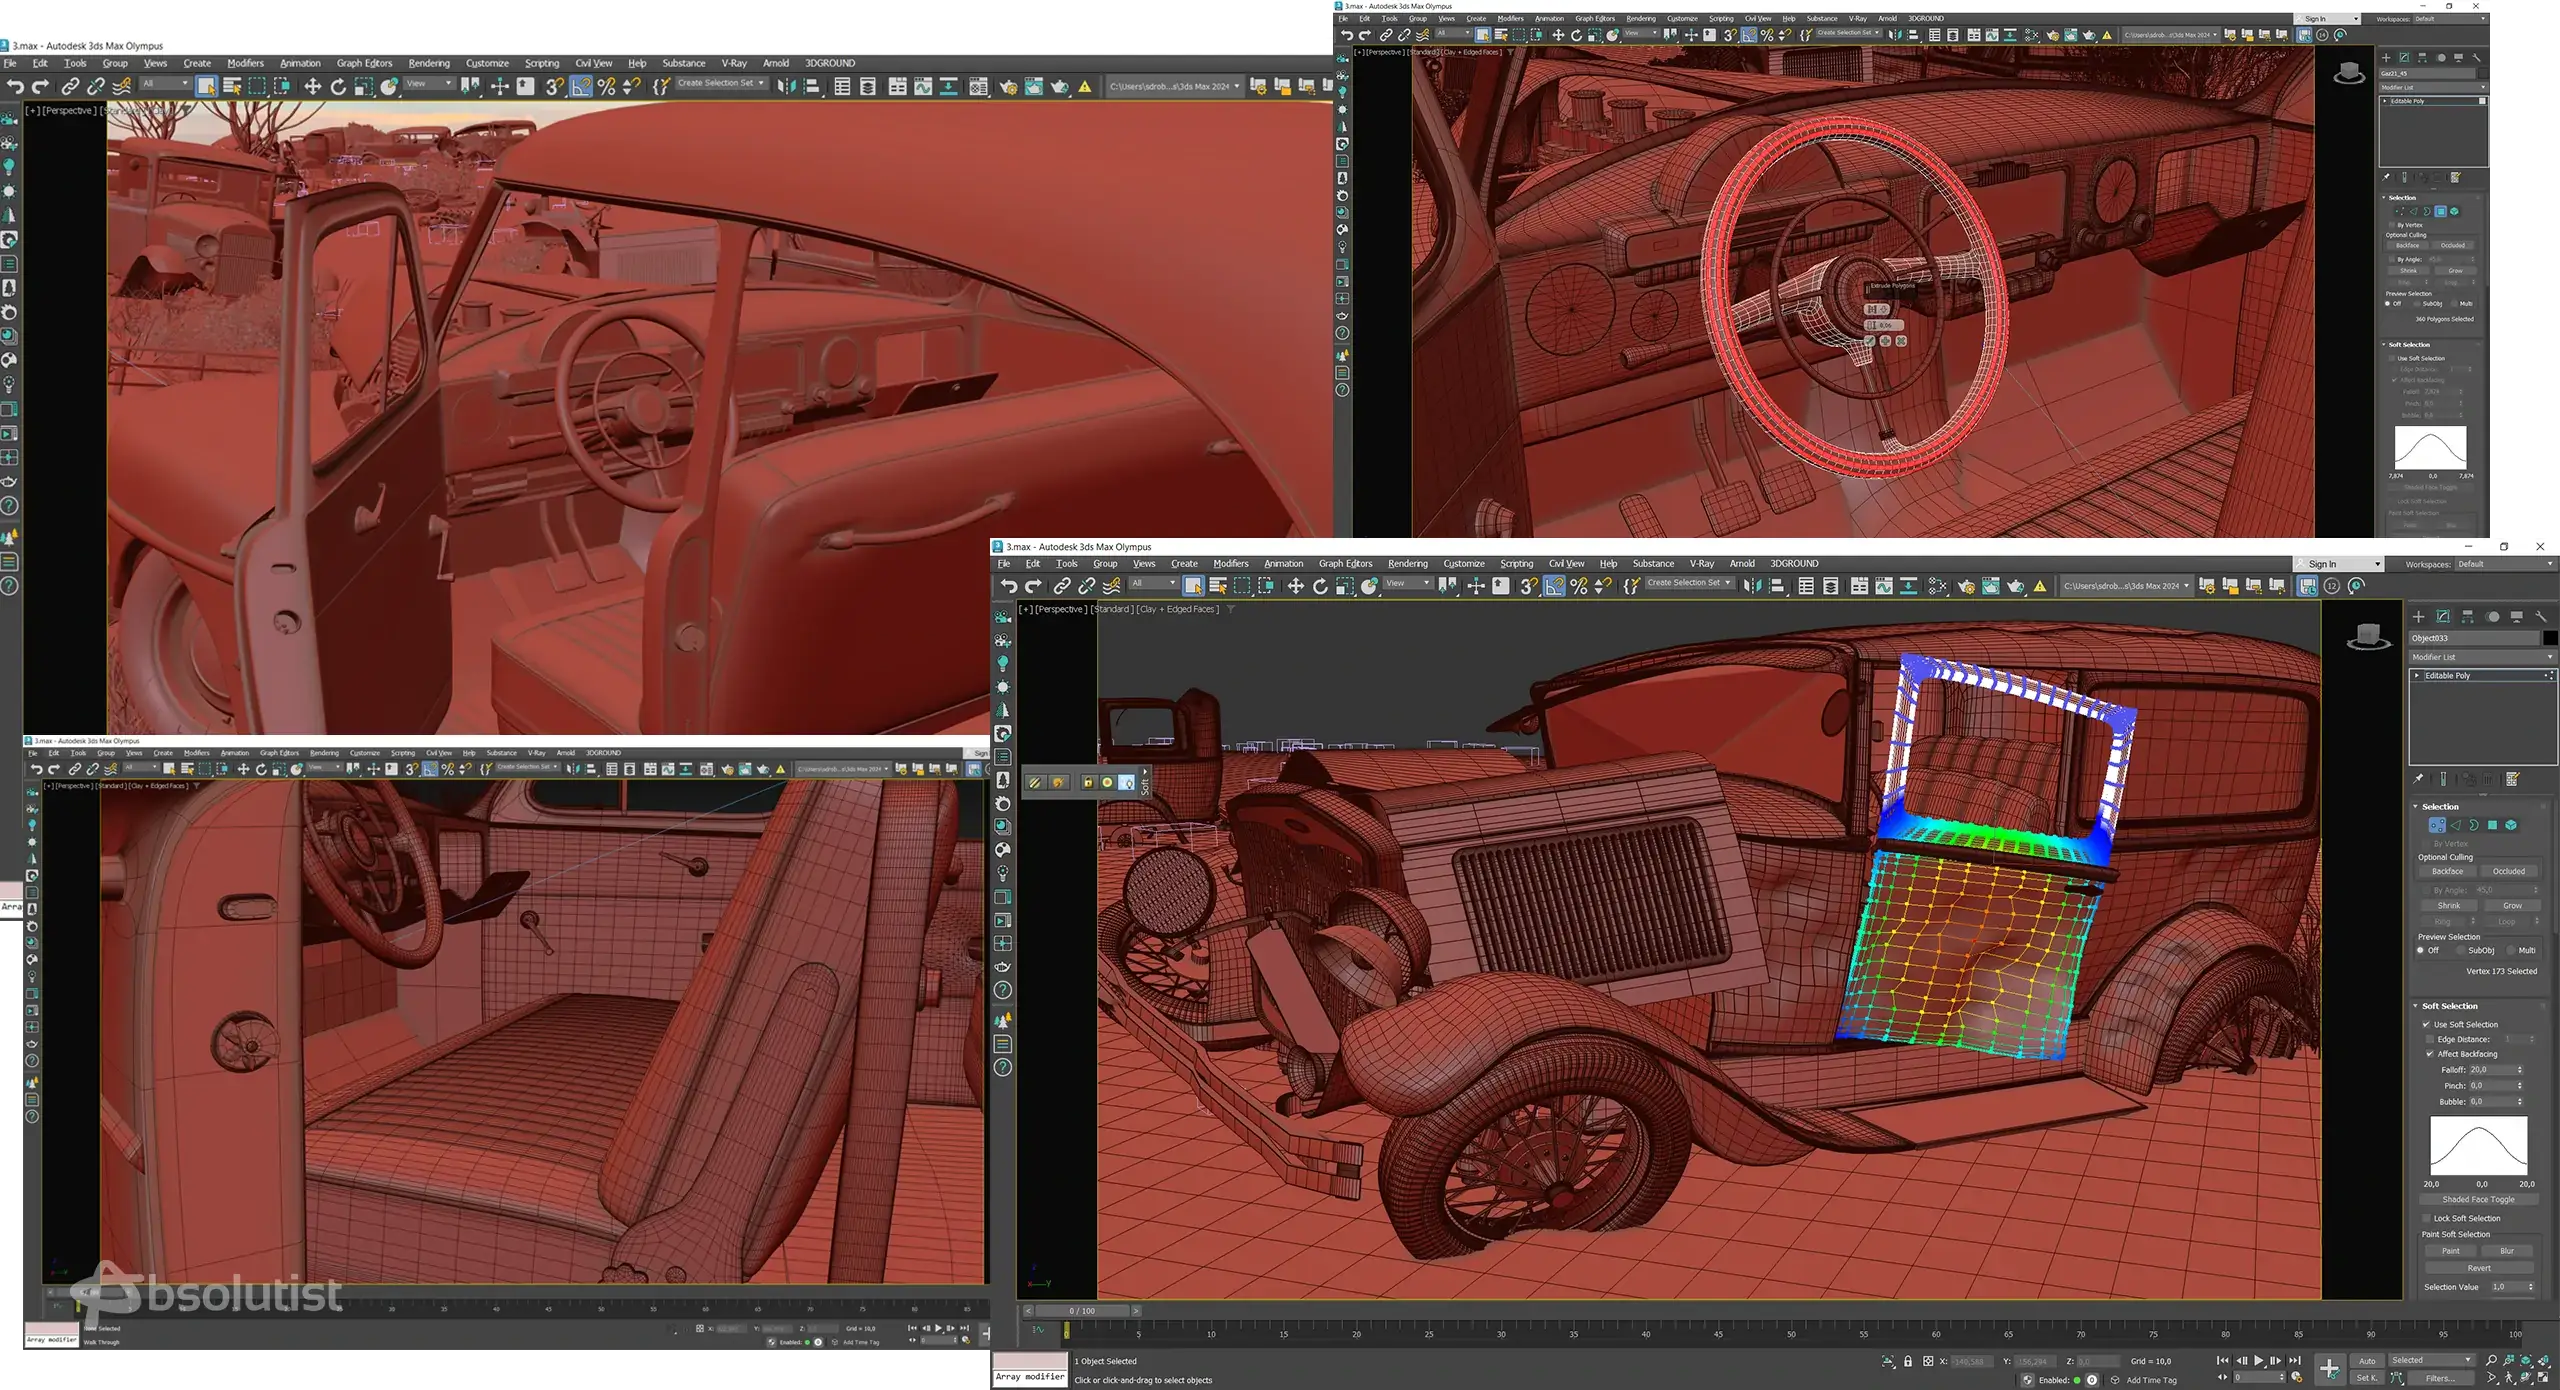2560x1390 pixels.
Task: Open Utilities wrench tab in command panel
Action: pos(2541,617)
